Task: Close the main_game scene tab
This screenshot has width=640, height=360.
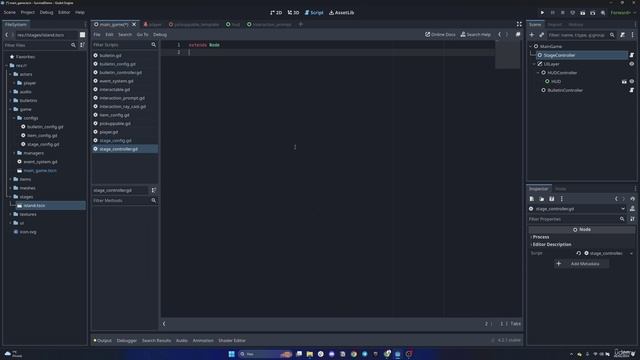Action: tap(134, 24)
